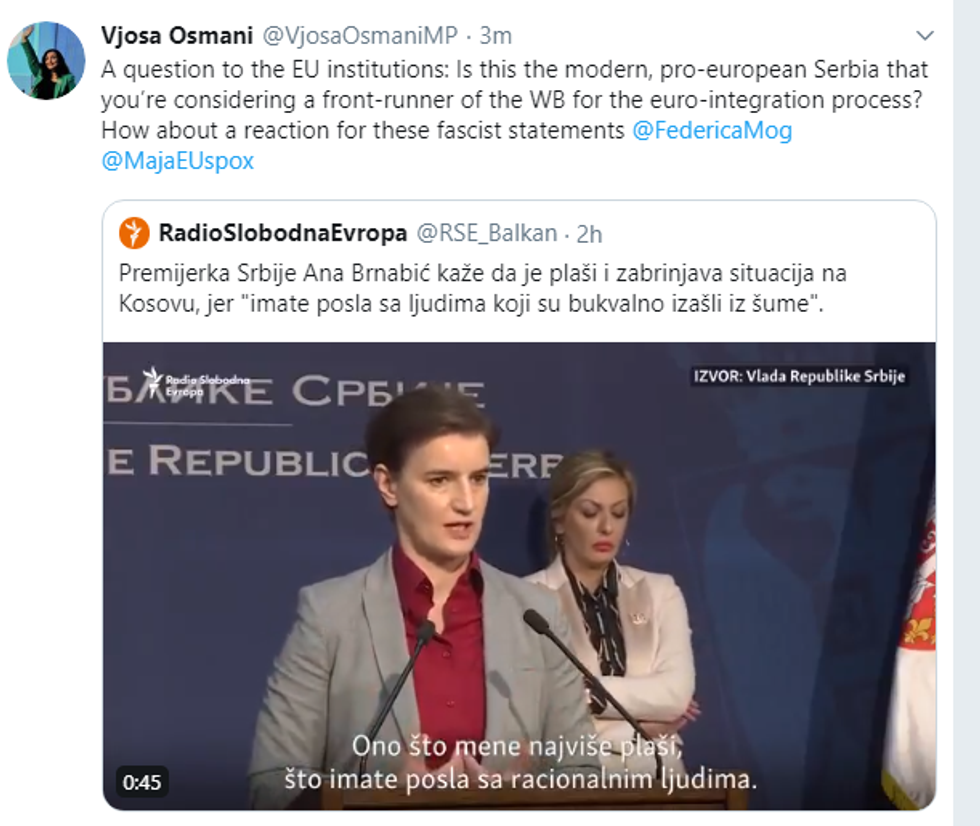The height and width of the screenshot is (826, 980).
Task: Open the @FedericaMog mention
Action: (712, 131)
